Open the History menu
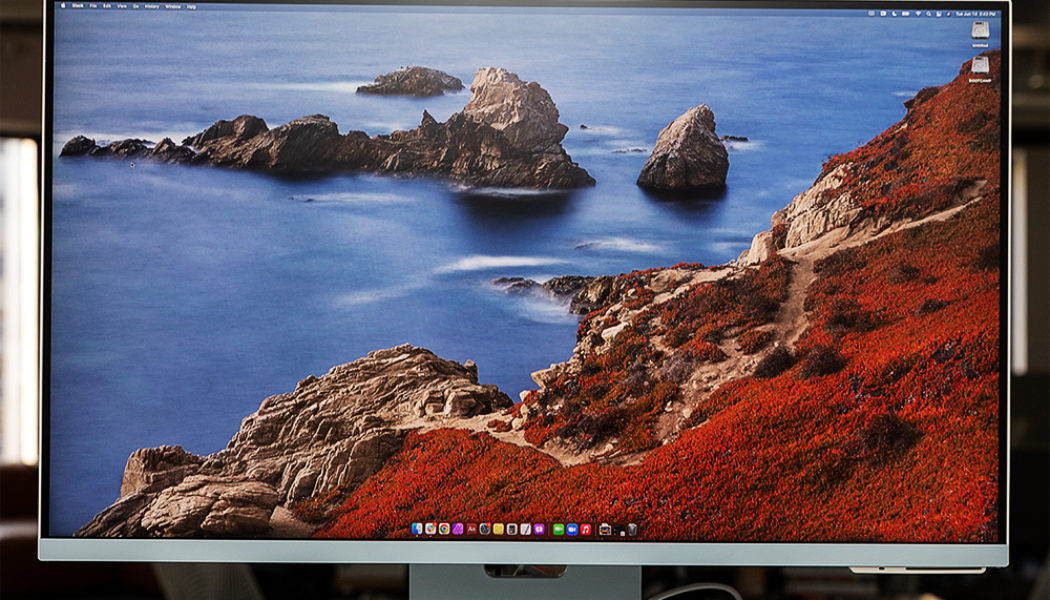 (151, 8)
